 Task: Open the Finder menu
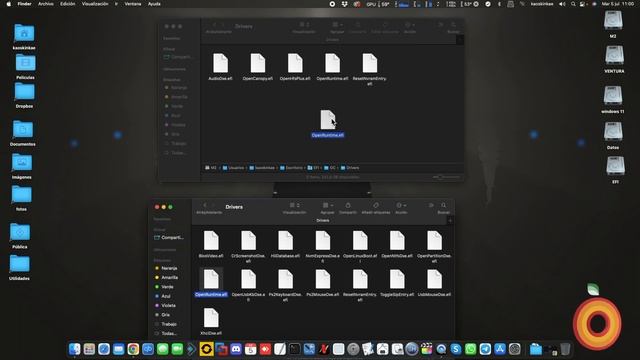point(24,4)
